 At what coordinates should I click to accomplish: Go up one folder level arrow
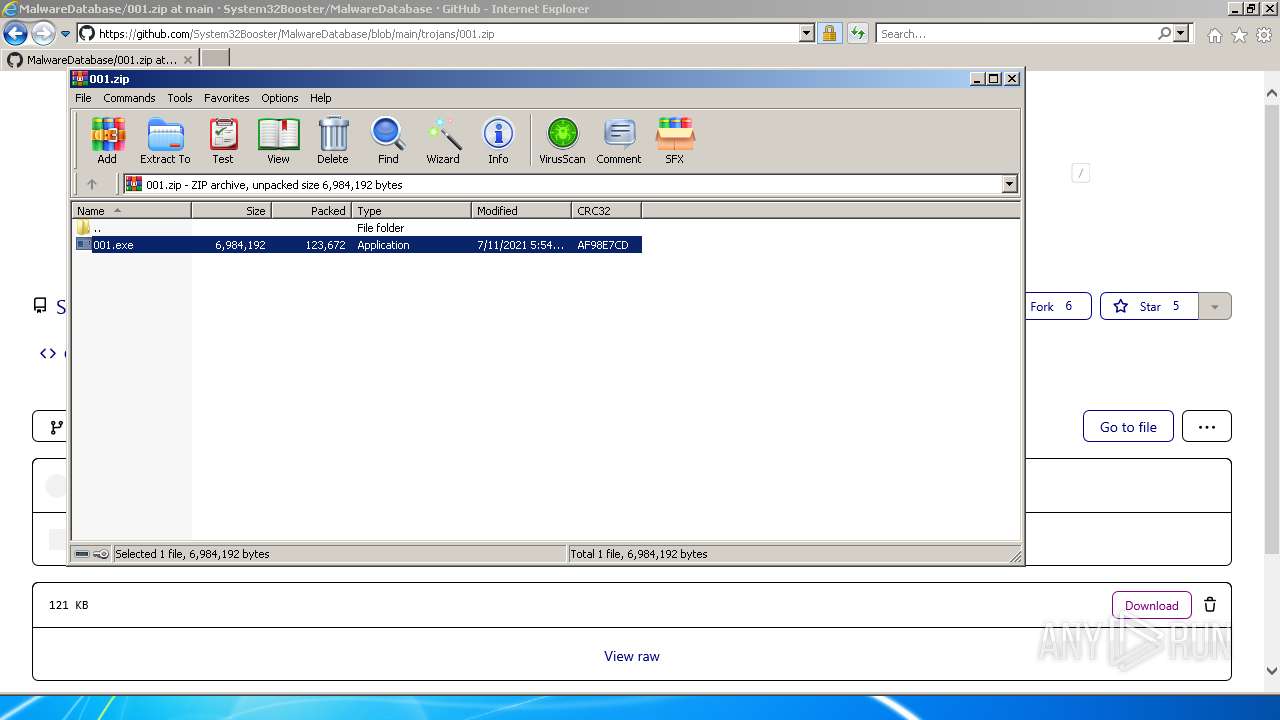coord(92,184)
